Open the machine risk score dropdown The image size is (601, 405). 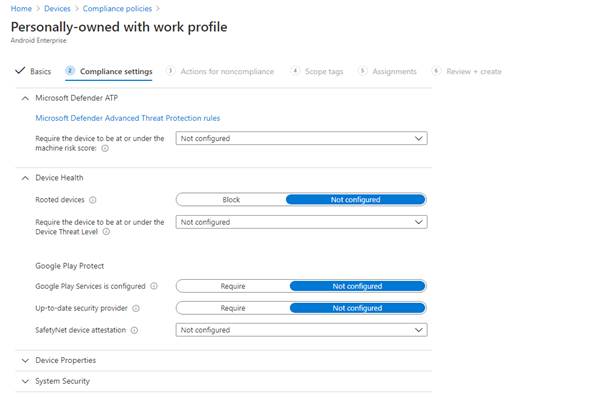[301, 139]
